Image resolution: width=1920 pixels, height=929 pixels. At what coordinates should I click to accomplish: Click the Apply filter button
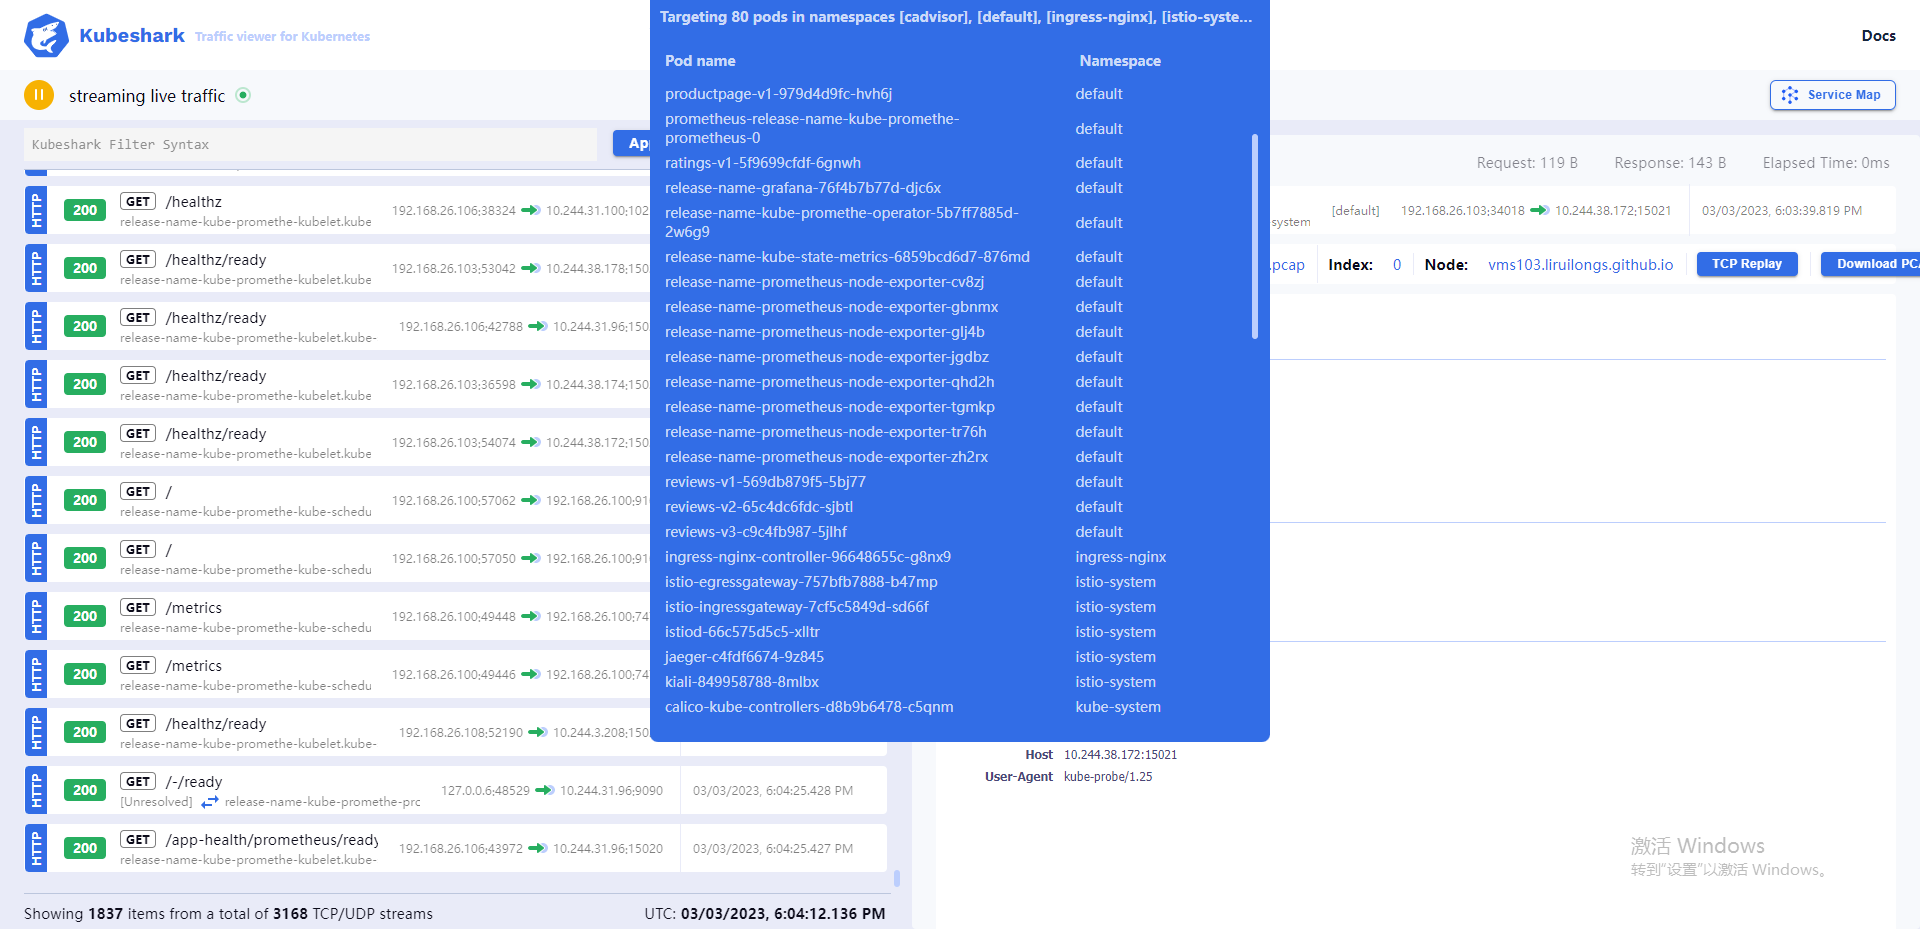(x=632, y=144)
